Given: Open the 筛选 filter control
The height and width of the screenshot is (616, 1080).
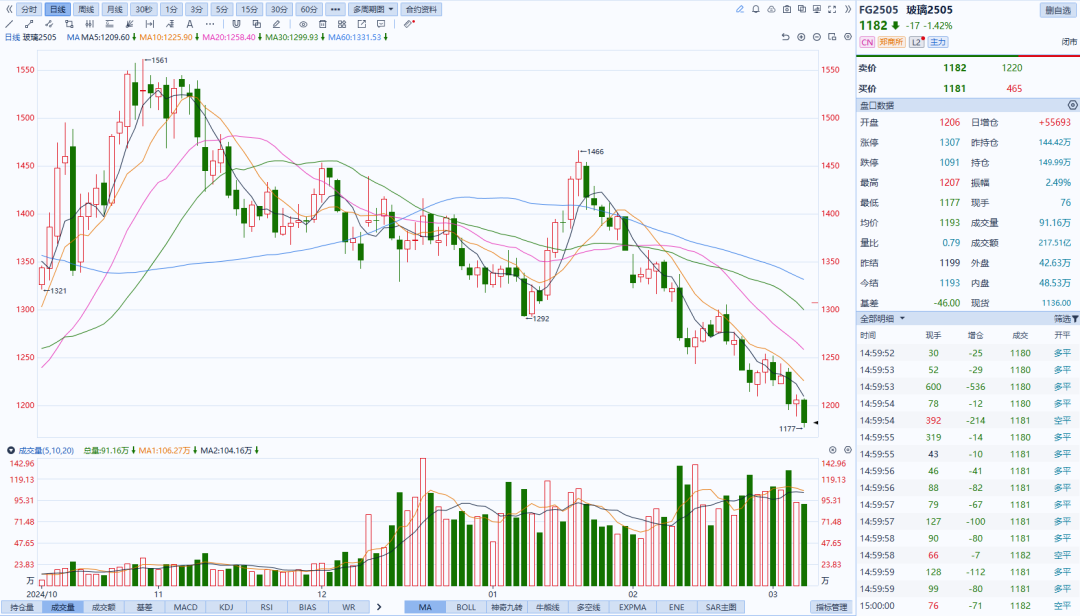Looking at the screenshot, I should coord(1066,318).
